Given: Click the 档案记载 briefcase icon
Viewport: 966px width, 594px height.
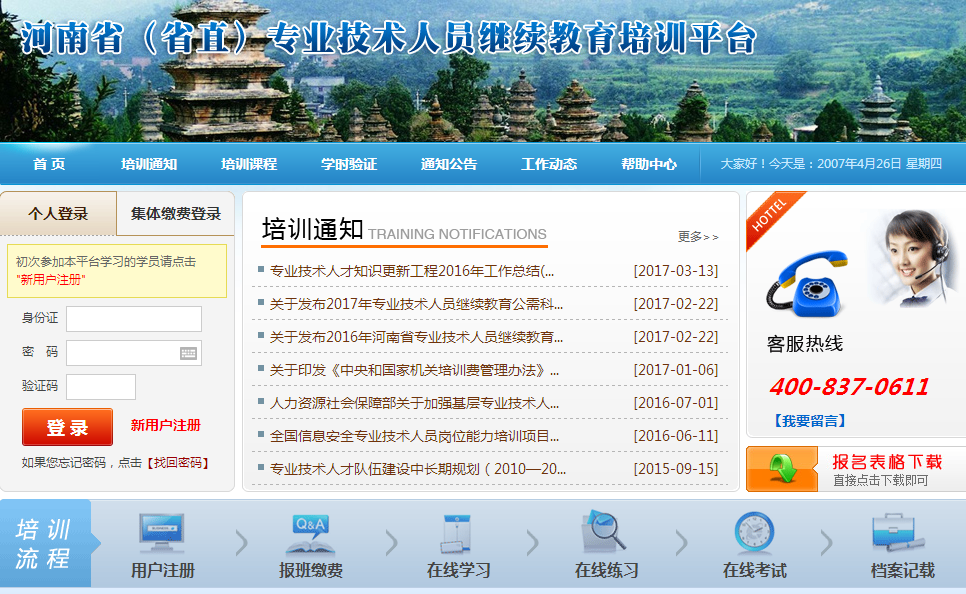Looking at the screenshot, I should tap(901, 533).
